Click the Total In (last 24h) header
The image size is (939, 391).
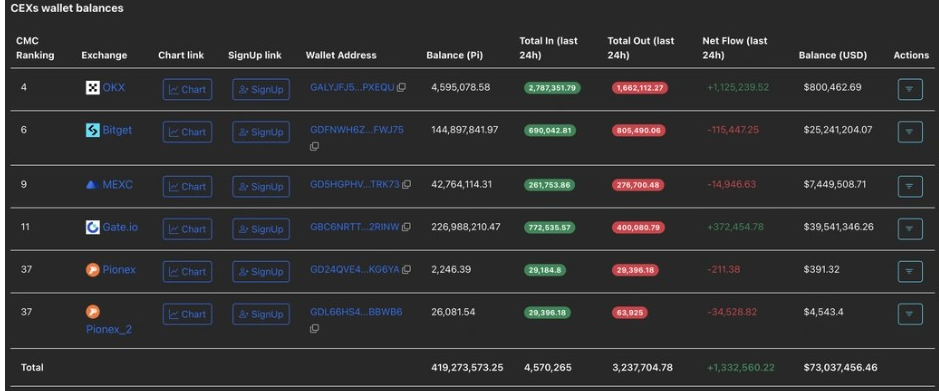click(x=549, y=48)
